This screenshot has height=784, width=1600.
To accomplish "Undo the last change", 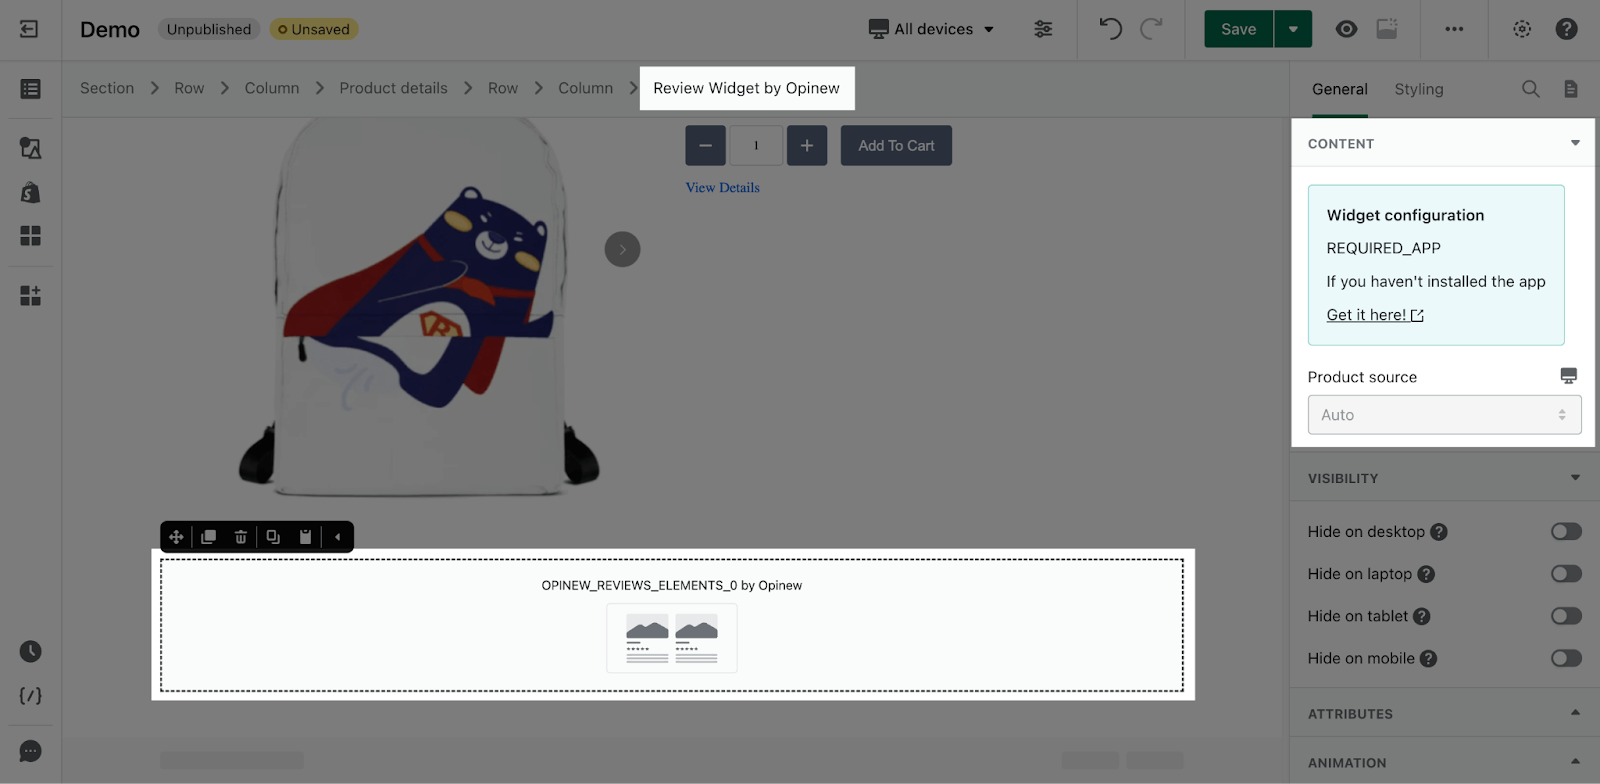I will coord(1110,29).
